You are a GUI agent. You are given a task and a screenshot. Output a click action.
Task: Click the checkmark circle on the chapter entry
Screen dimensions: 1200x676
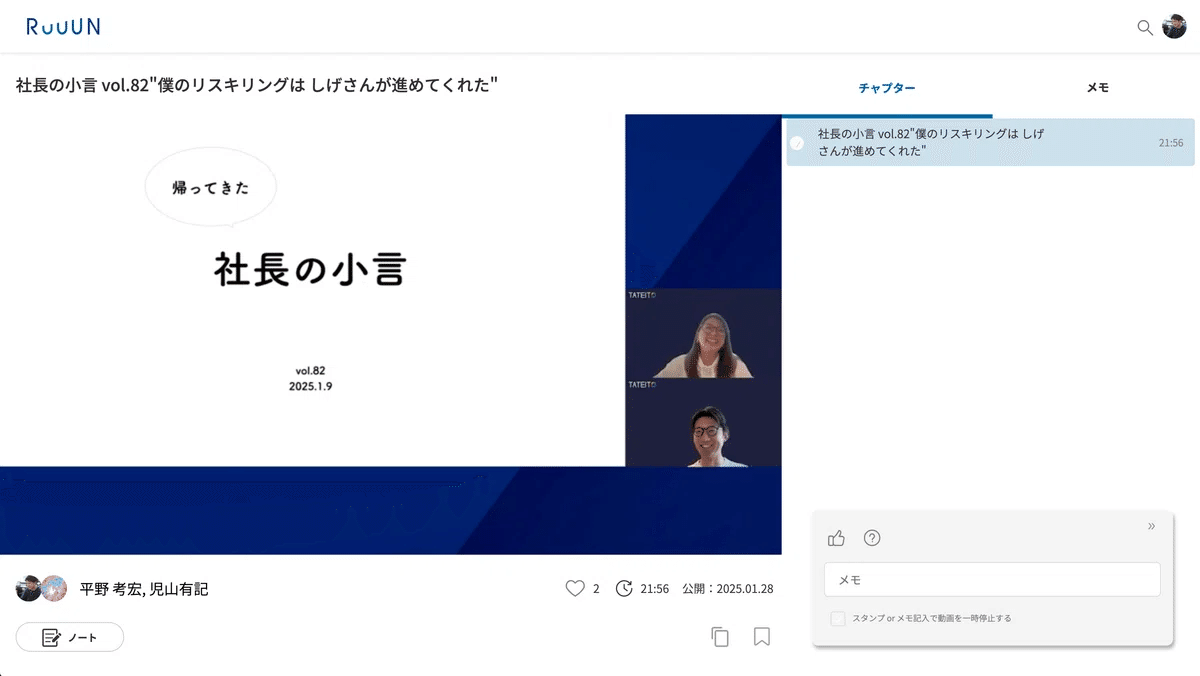pos(797,143)
